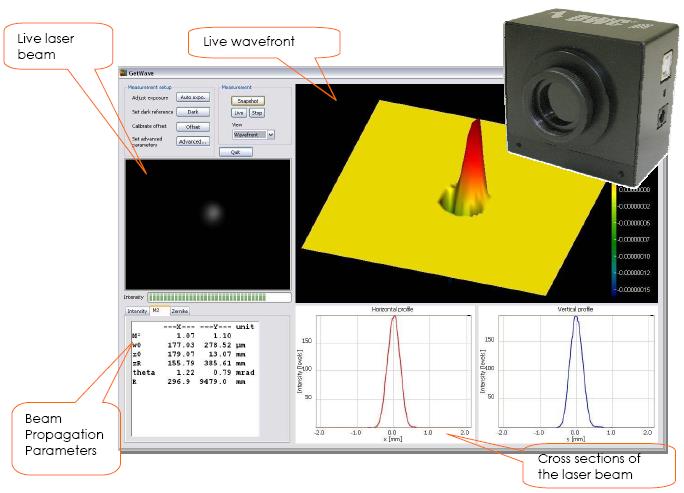This screenshot has width=684, height=493.
Task: Click the 'theta' row in parameters
Action: click(194, 373)
